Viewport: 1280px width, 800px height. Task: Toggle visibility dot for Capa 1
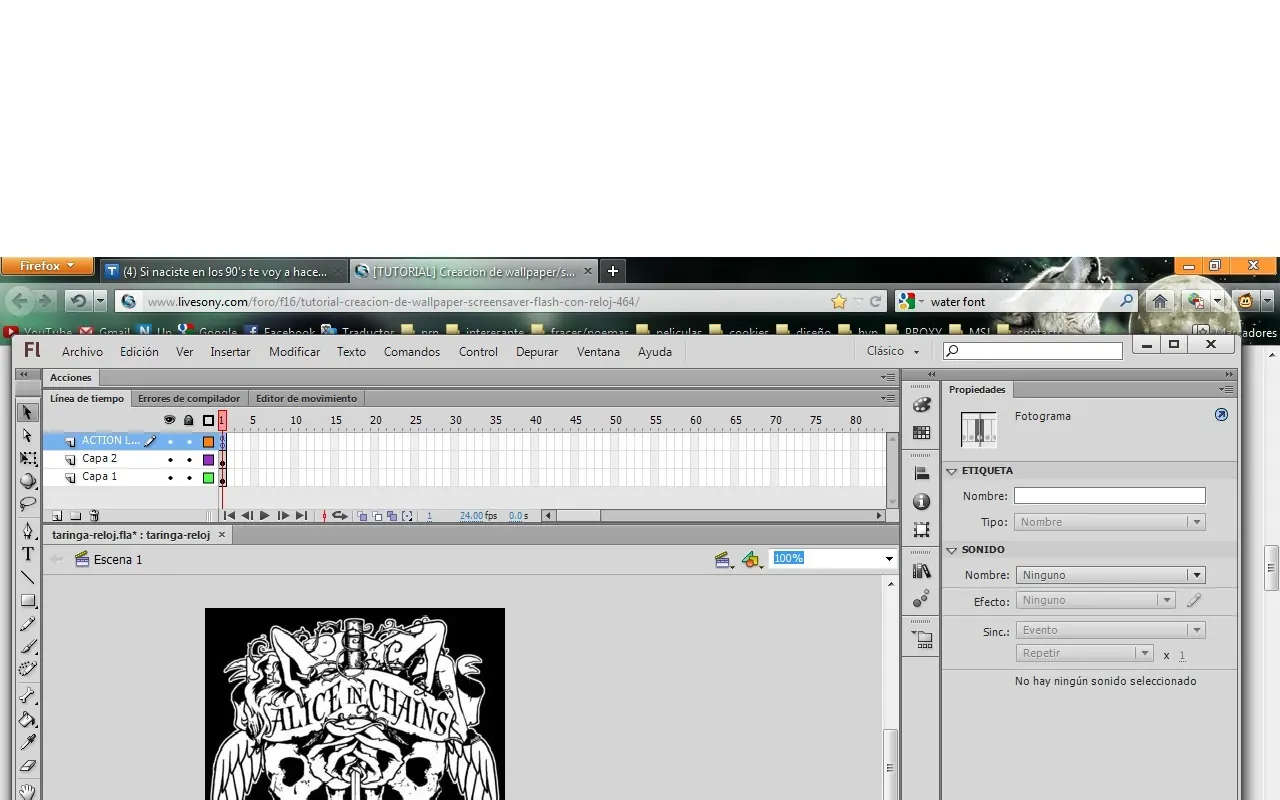pyautogui.click(x=170, y=478)
